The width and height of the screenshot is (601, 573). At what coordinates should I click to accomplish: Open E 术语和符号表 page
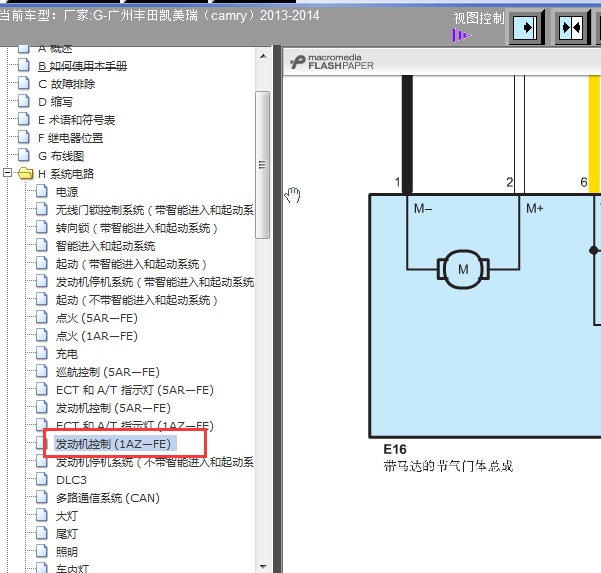[x=76, y=120]
